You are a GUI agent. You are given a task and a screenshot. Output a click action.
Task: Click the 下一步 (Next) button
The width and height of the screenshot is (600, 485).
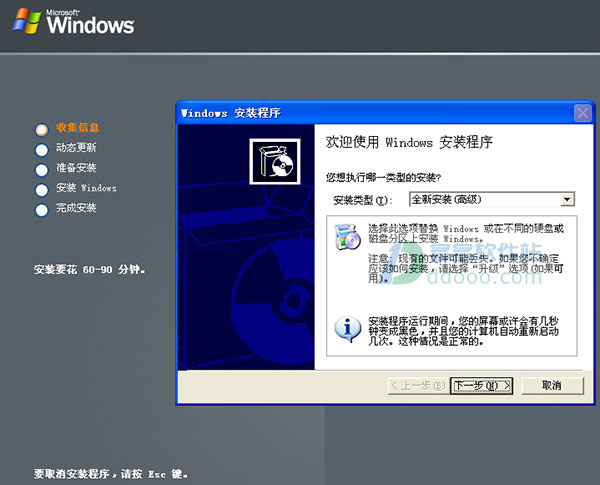[481, 385]
